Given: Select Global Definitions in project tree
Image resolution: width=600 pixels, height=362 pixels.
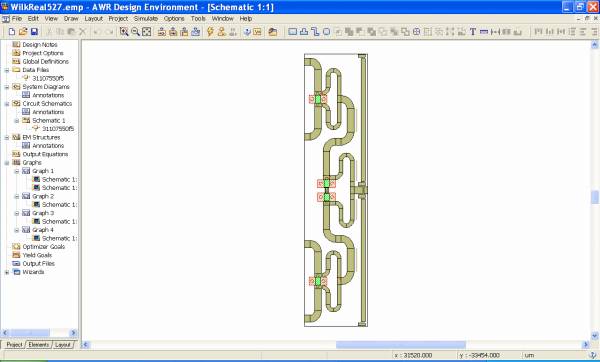Looking at the screenshot, I should click(x=46, y=62).
